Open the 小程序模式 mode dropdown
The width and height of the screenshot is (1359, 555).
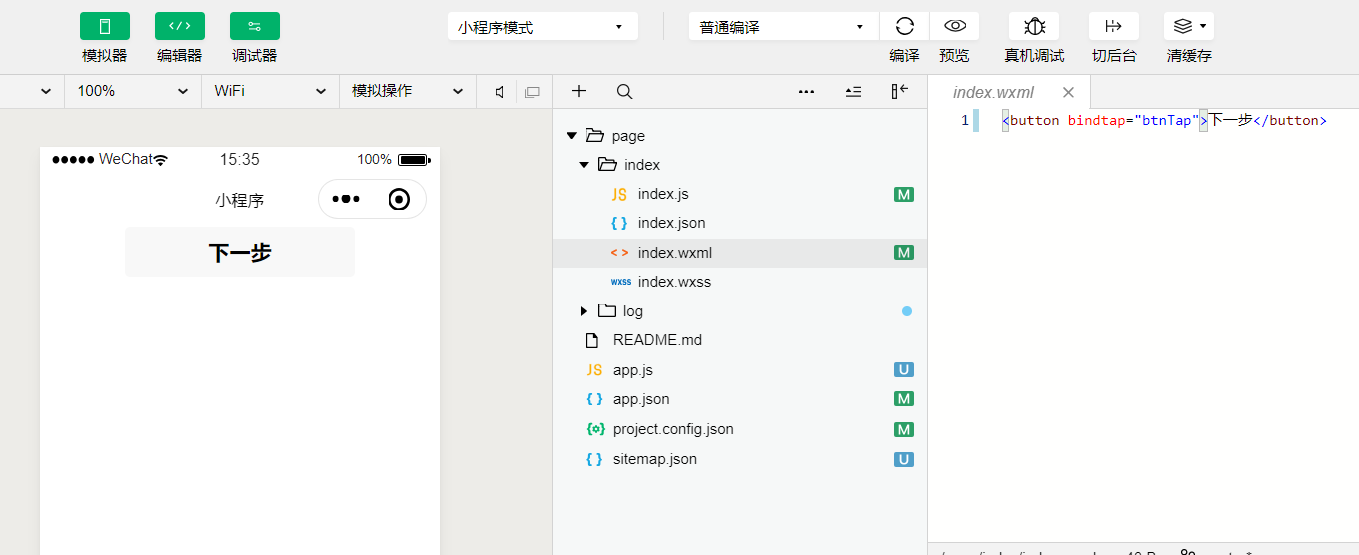click(x=543, y=27)
